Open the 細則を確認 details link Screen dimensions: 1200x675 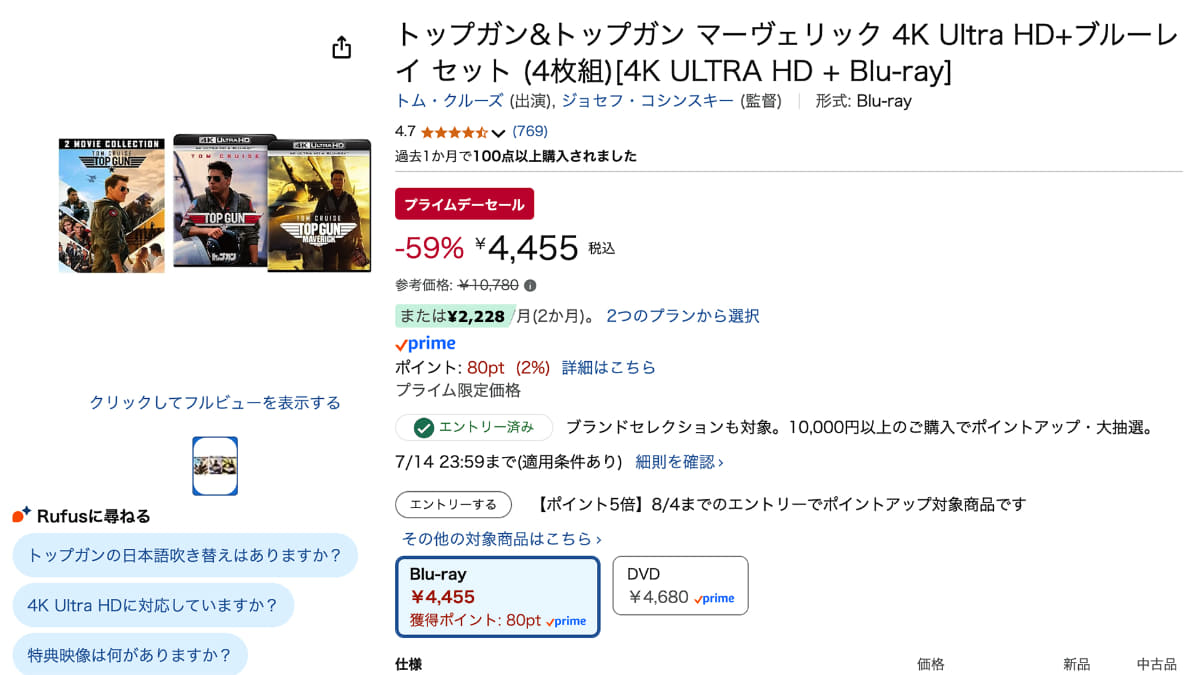click(679, 462)
